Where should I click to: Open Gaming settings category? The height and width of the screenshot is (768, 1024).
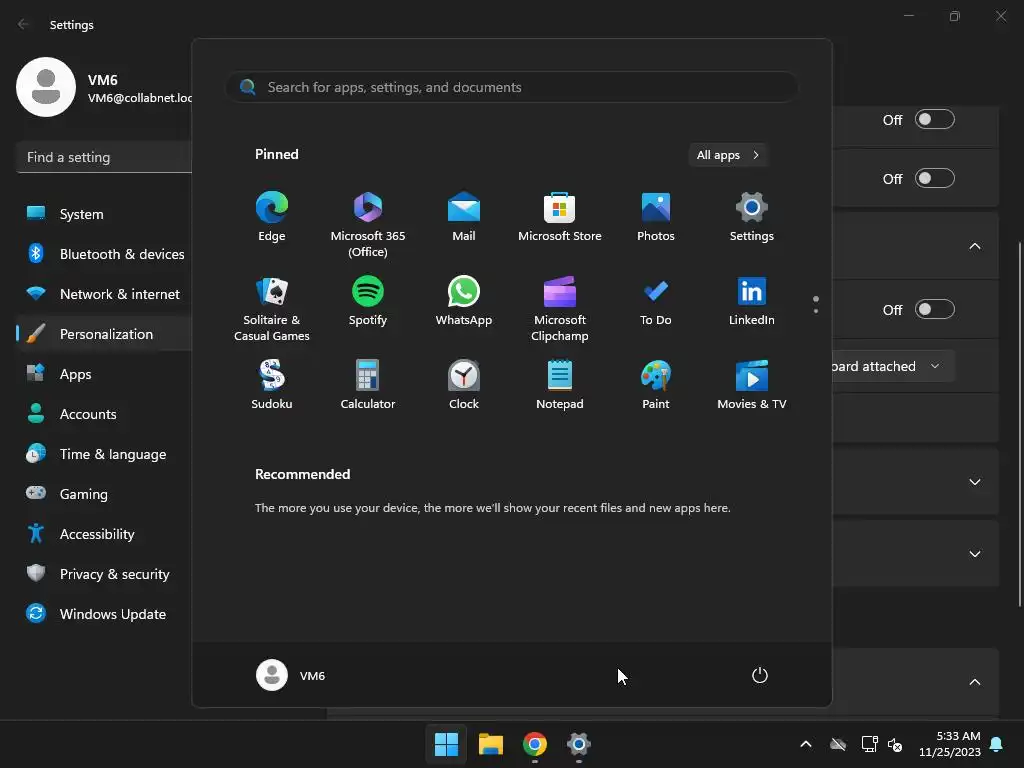[104, 494]
